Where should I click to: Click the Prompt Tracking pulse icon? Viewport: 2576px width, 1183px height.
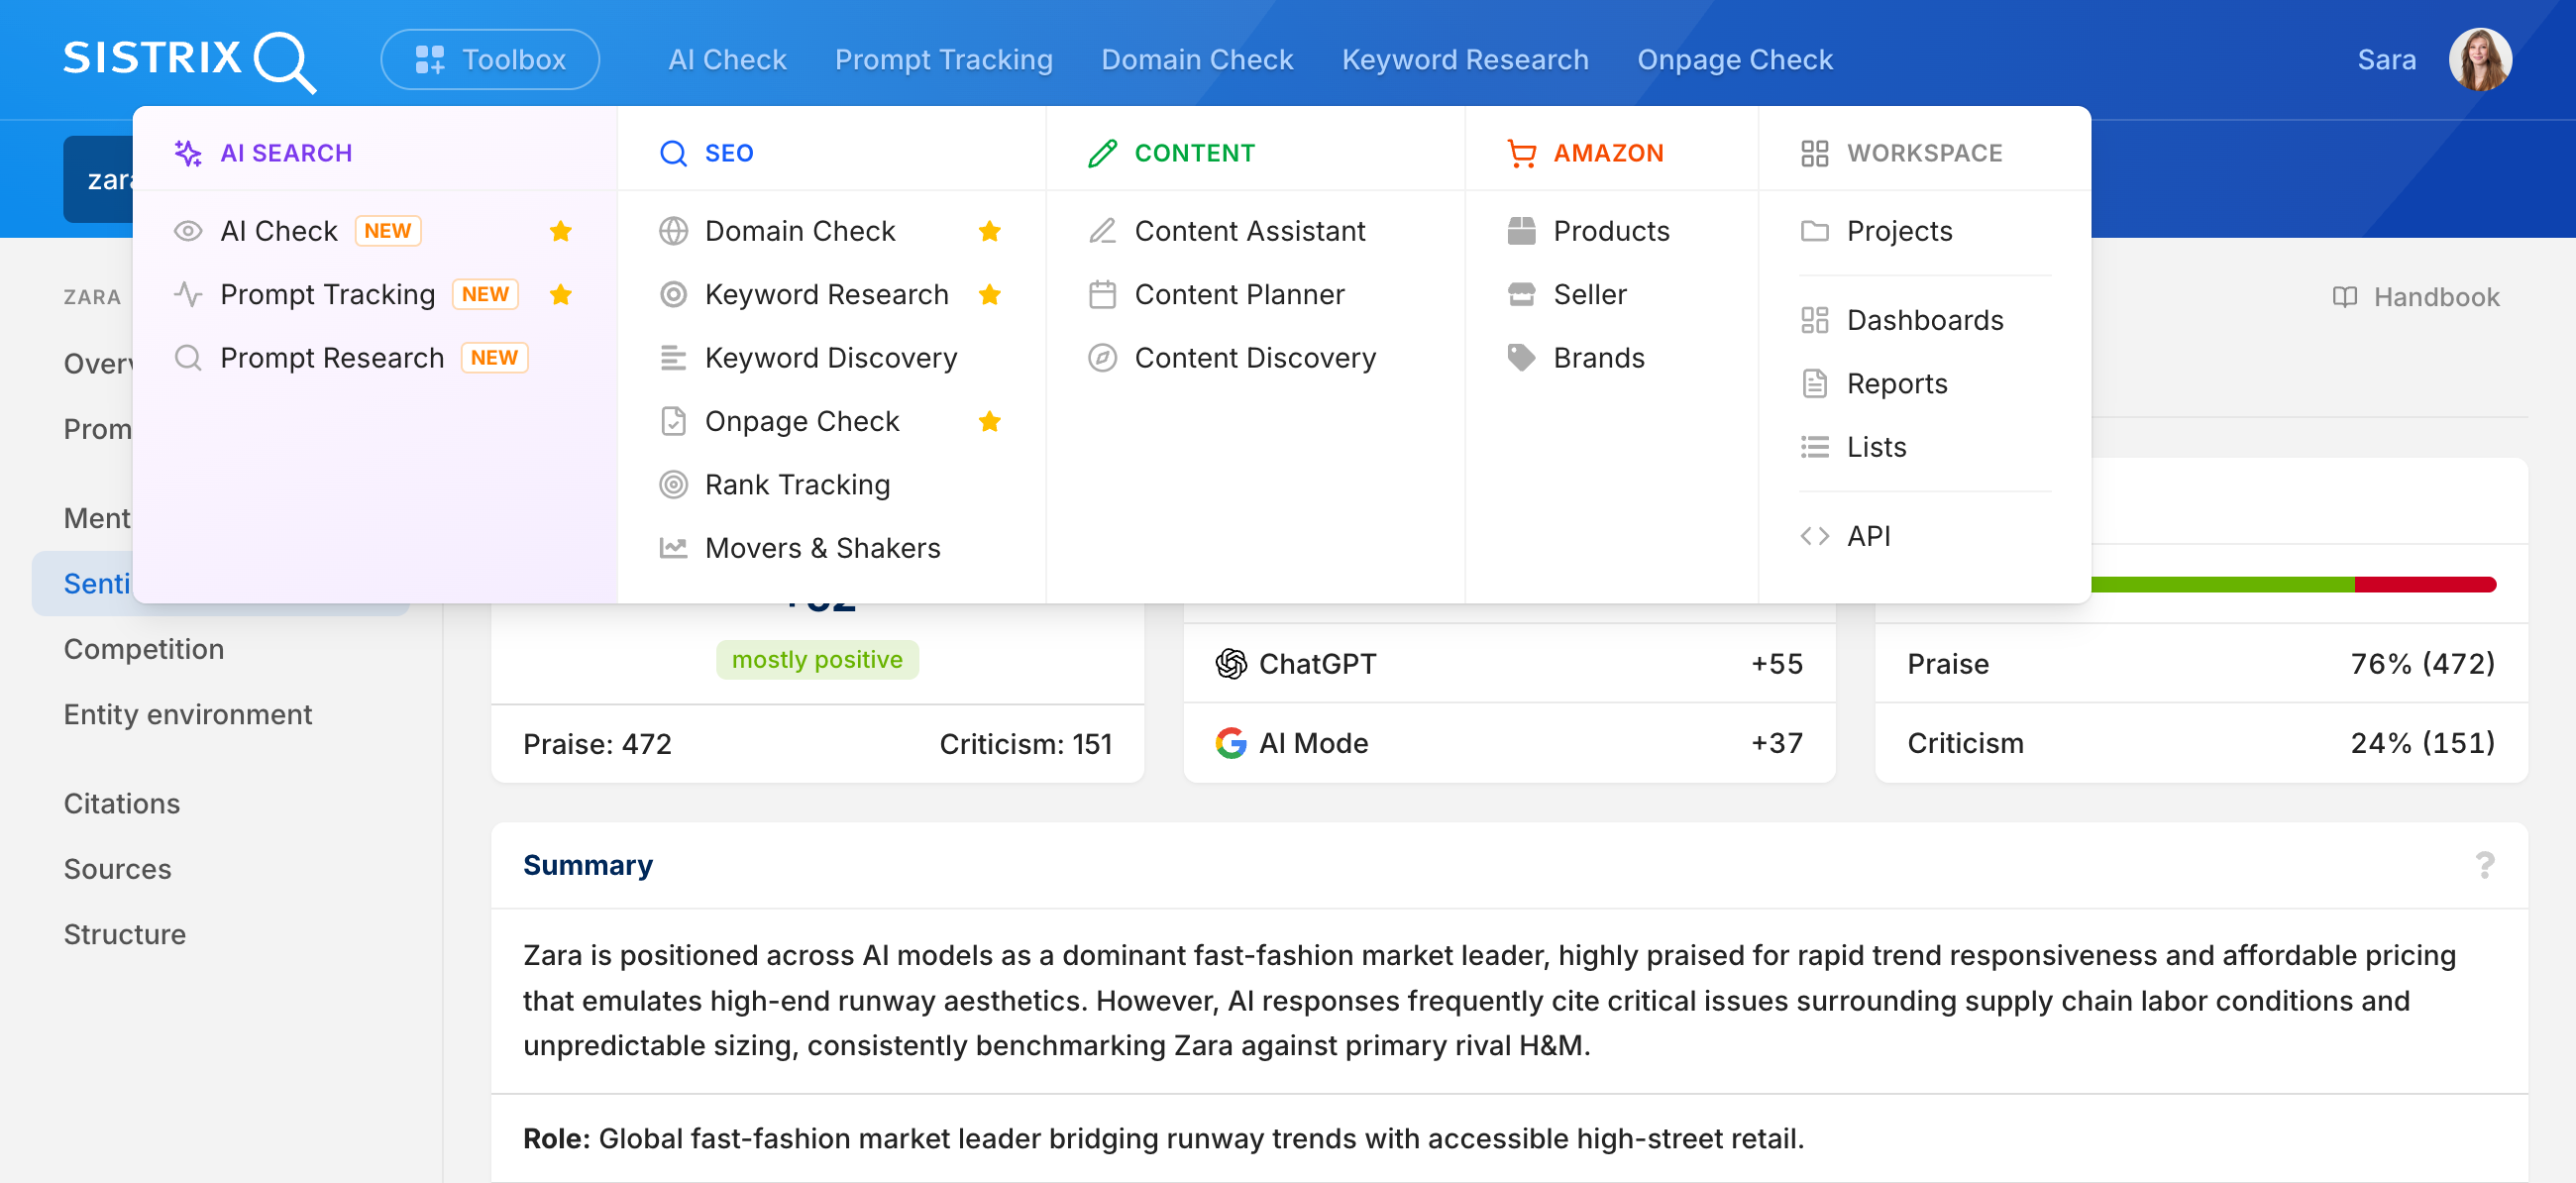[188, 294]
